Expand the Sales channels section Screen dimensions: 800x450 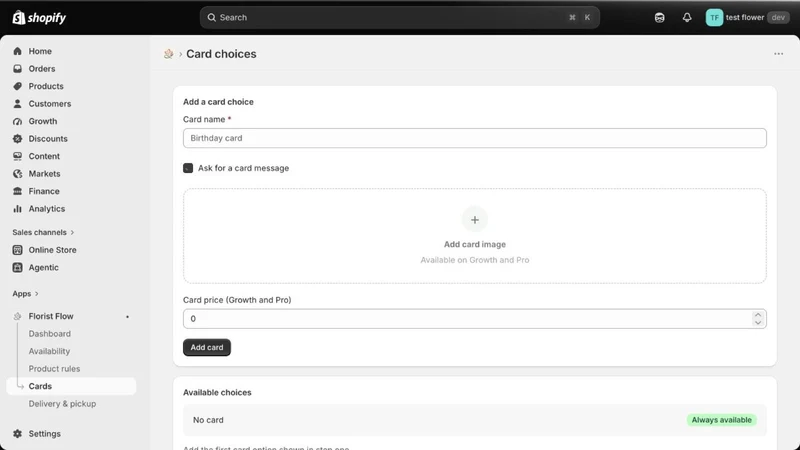pyautogui.click(x=43, y=232)
